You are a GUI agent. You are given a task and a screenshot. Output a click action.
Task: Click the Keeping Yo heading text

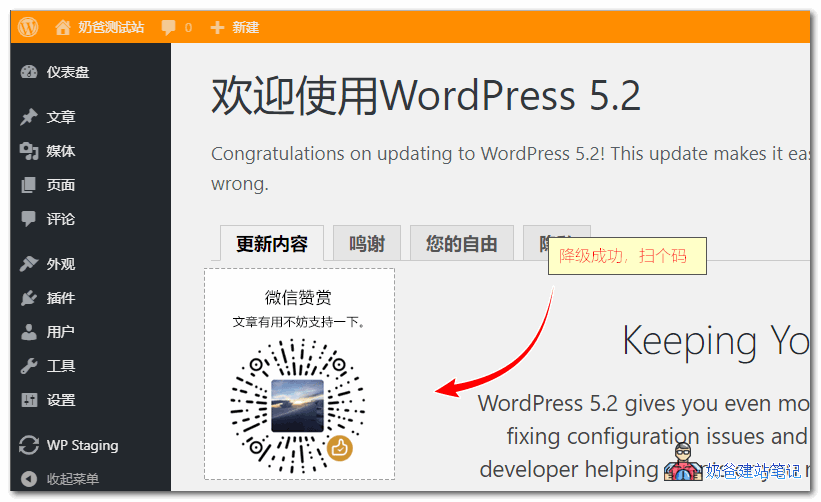pos(716,341)
